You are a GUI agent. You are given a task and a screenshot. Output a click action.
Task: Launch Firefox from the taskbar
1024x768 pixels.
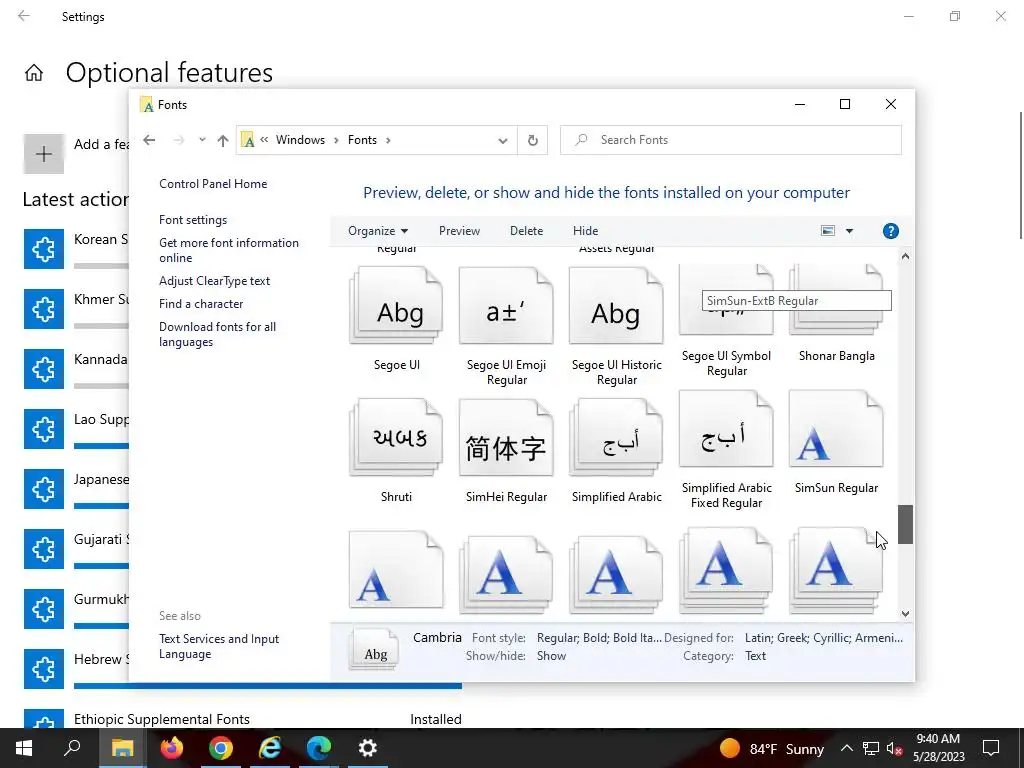click(x=172, y=748)
